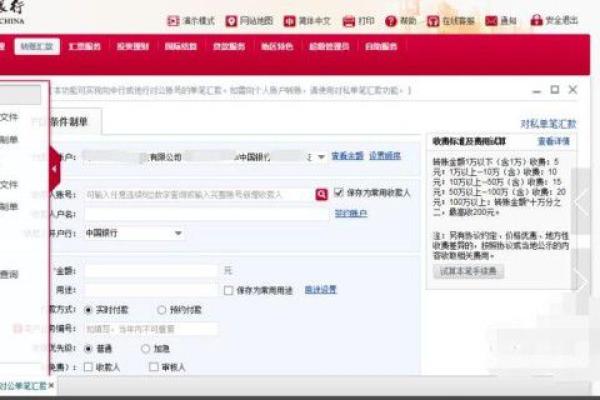
Task: Close the 对公单笔汇款 bottom tab
Action: 51,385
